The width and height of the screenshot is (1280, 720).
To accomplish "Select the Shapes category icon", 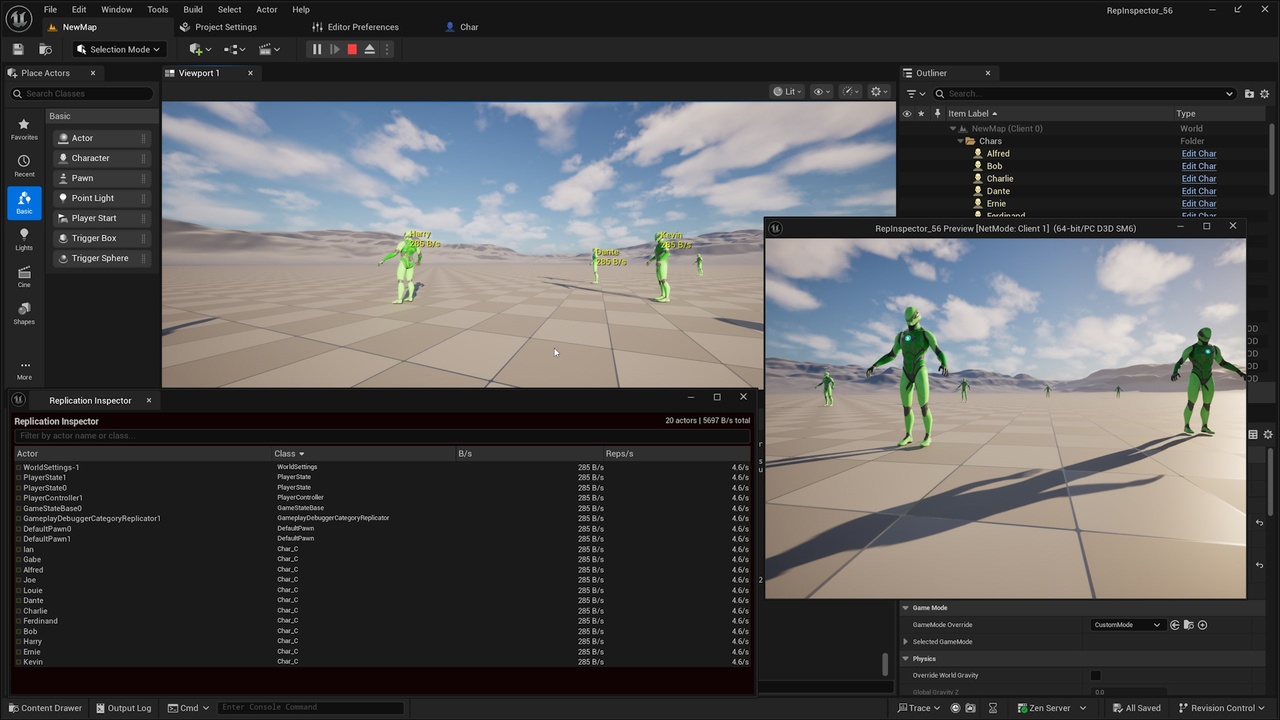I will point(24,313).
